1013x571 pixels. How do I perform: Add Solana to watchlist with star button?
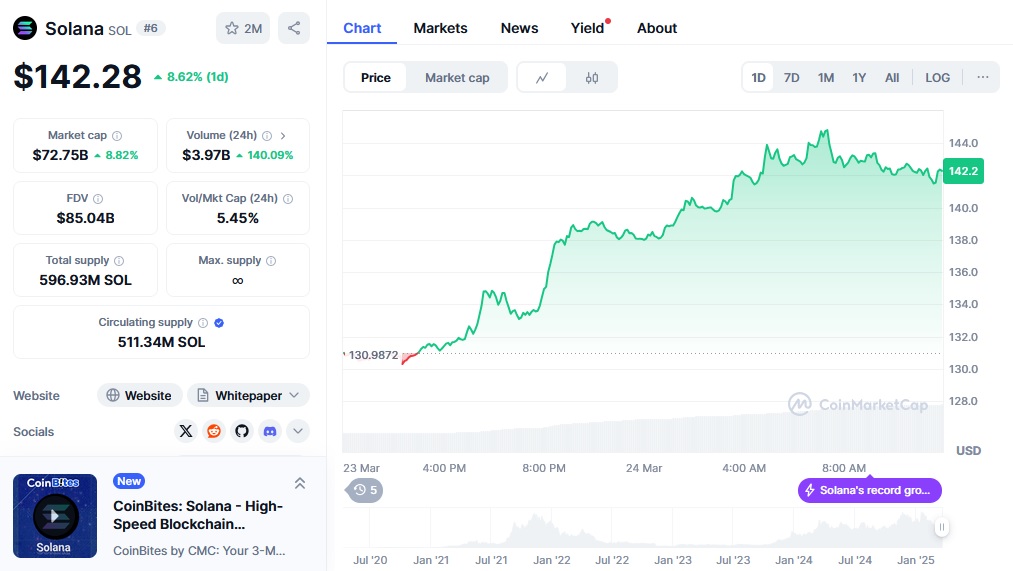coord(243,28)
